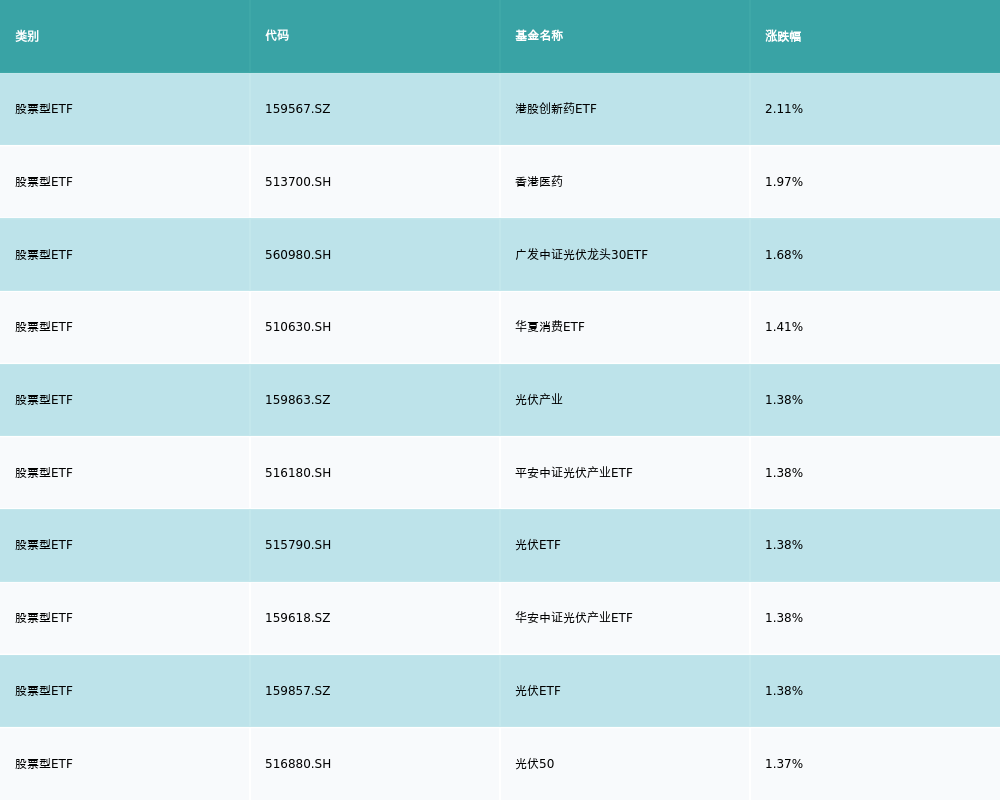Click the 代码 column header
1000x800 pixels.
(x=277, y=36)
